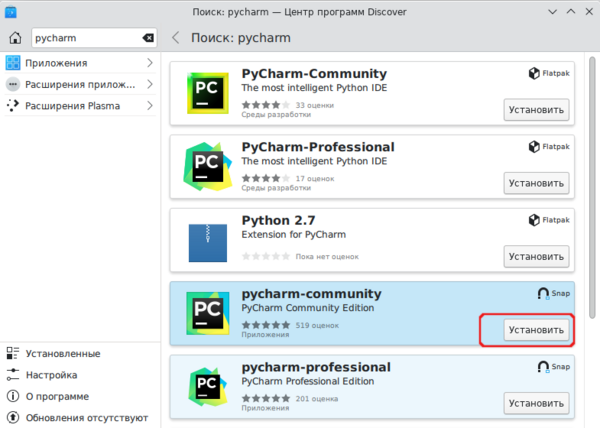Click Пока нет оценок text

pos(327,257)
